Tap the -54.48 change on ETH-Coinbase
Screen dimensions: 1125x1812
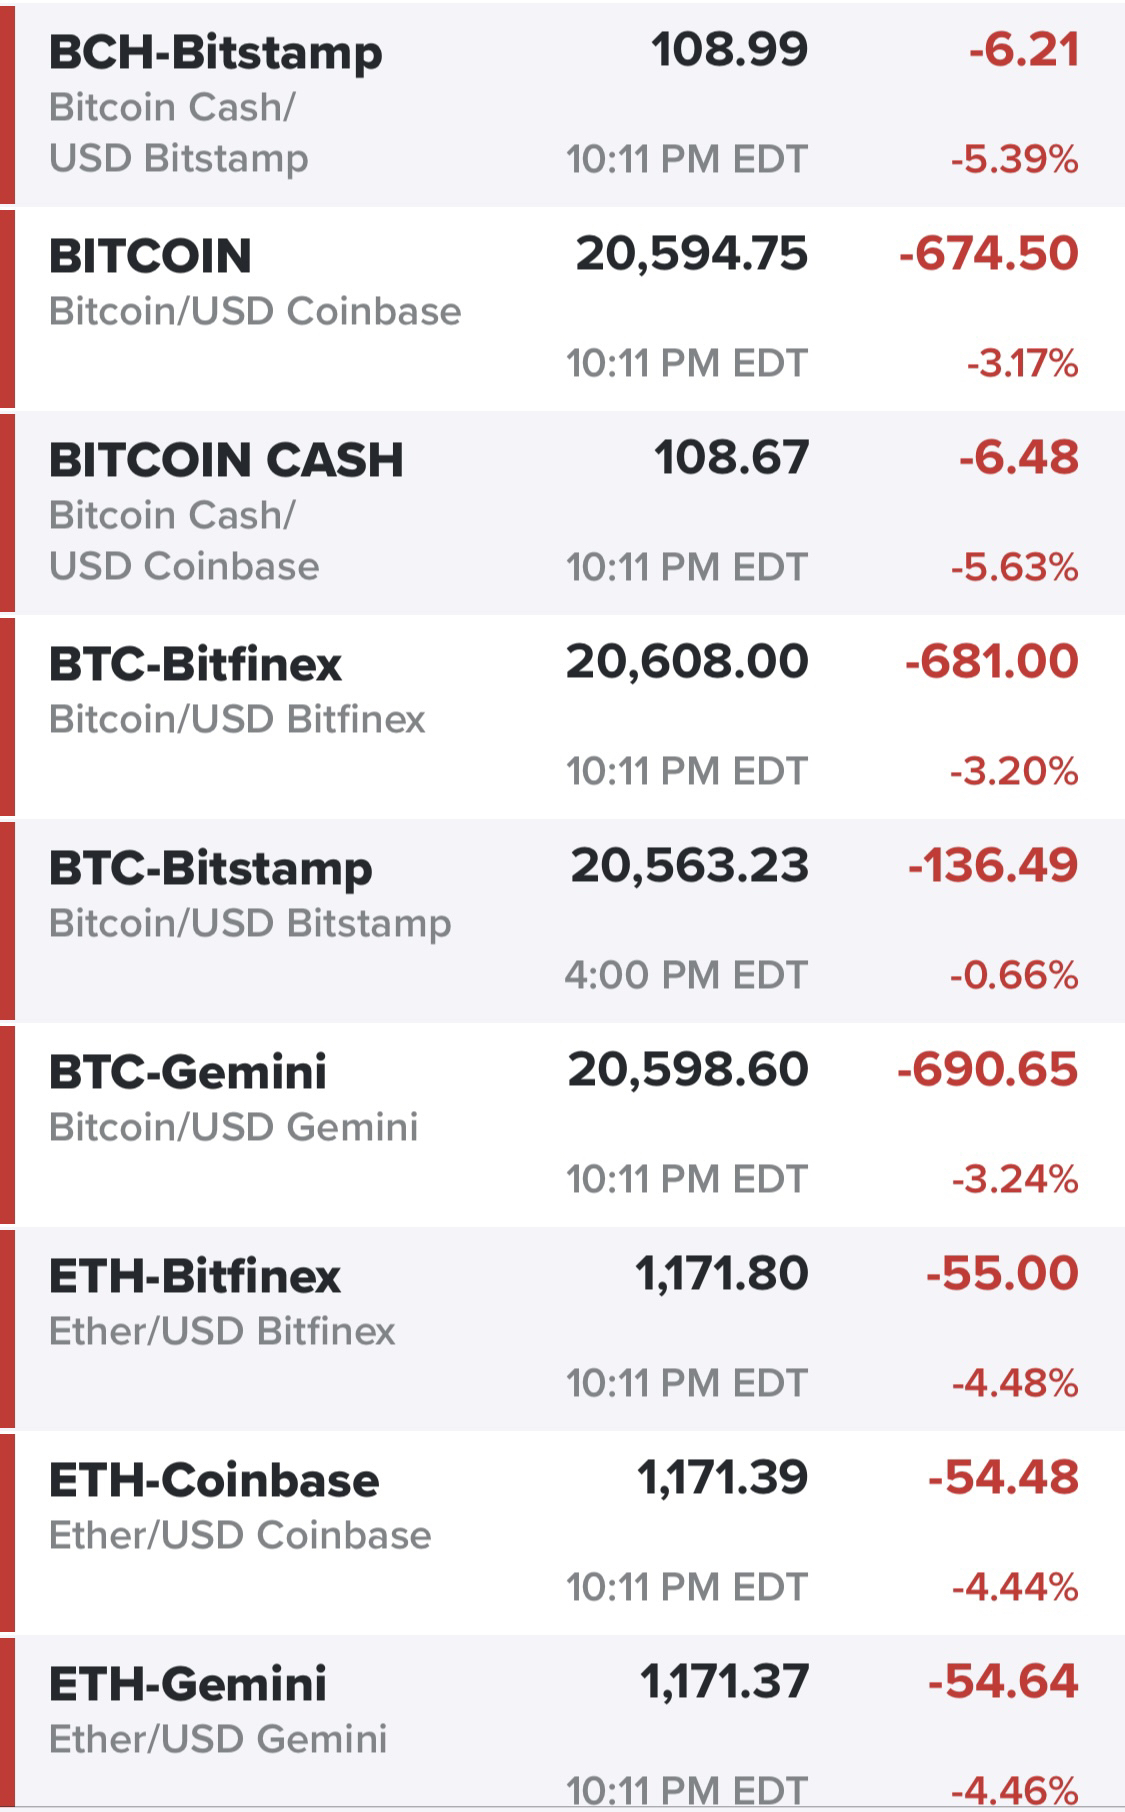tap(1003, 1477)
